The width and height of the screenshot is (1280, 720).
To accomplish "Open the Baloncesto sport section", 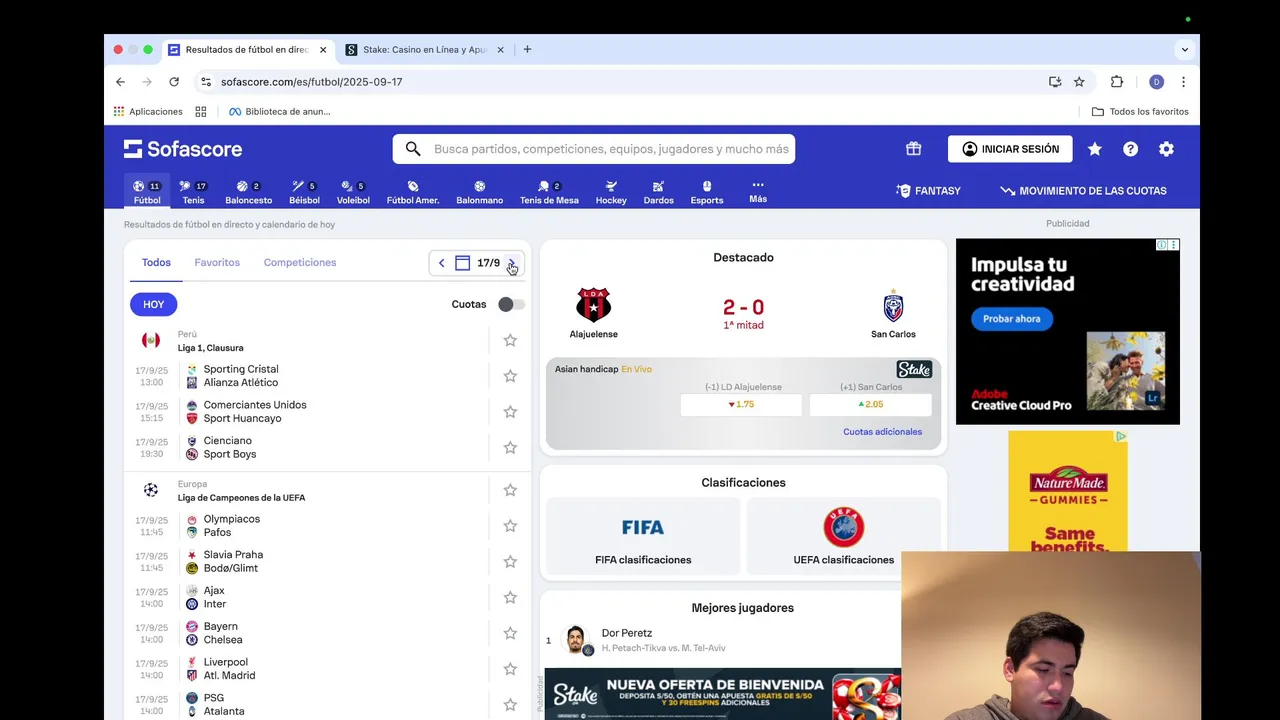I will coord(248,192).
